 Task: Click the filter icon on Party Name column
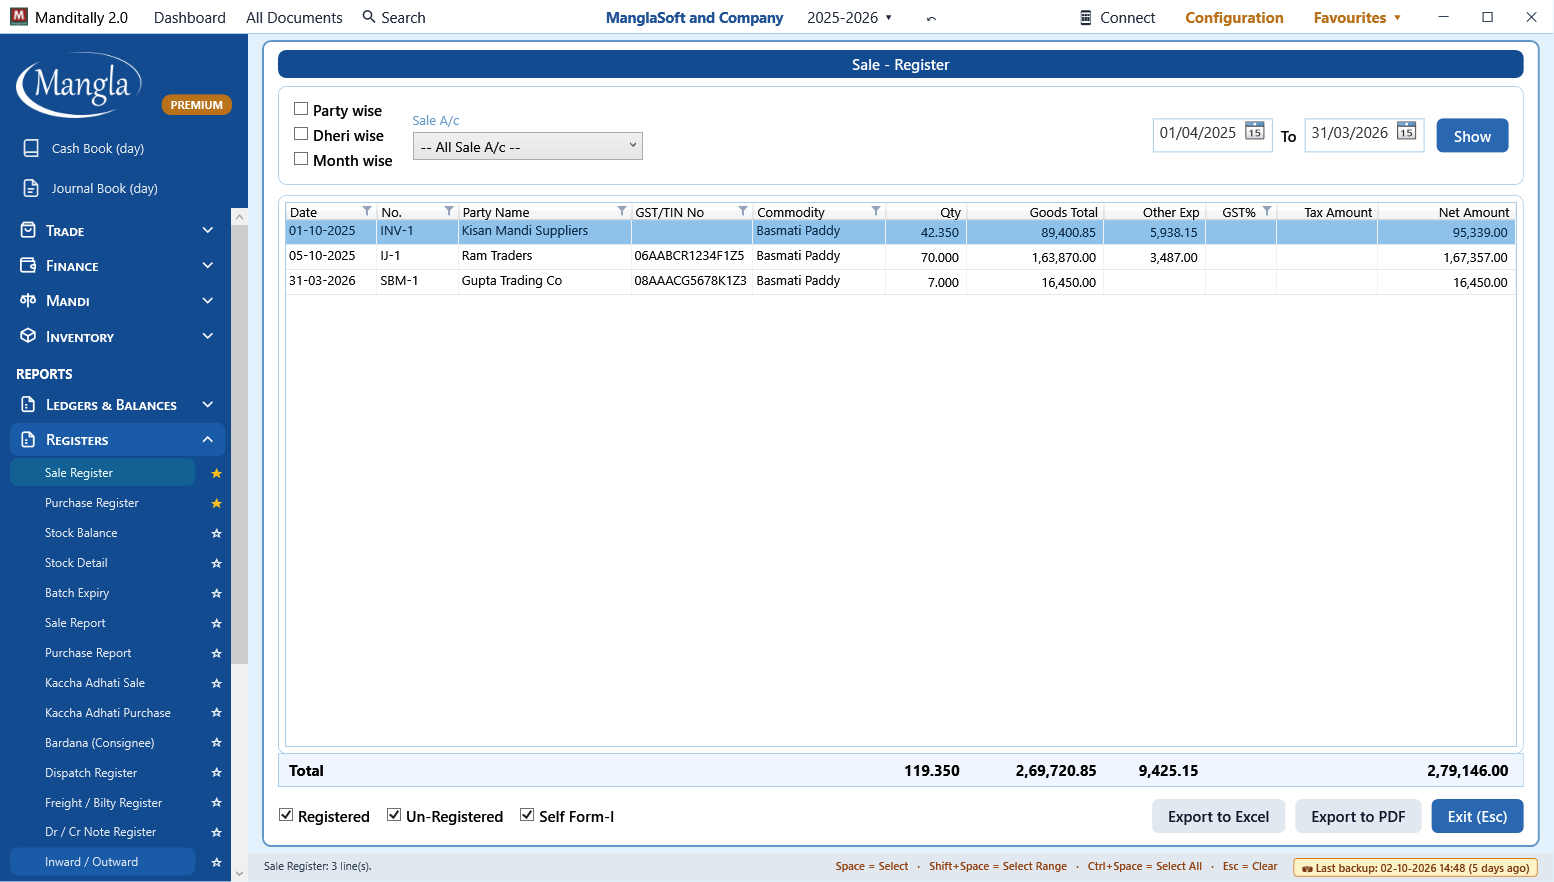(622, 211)
